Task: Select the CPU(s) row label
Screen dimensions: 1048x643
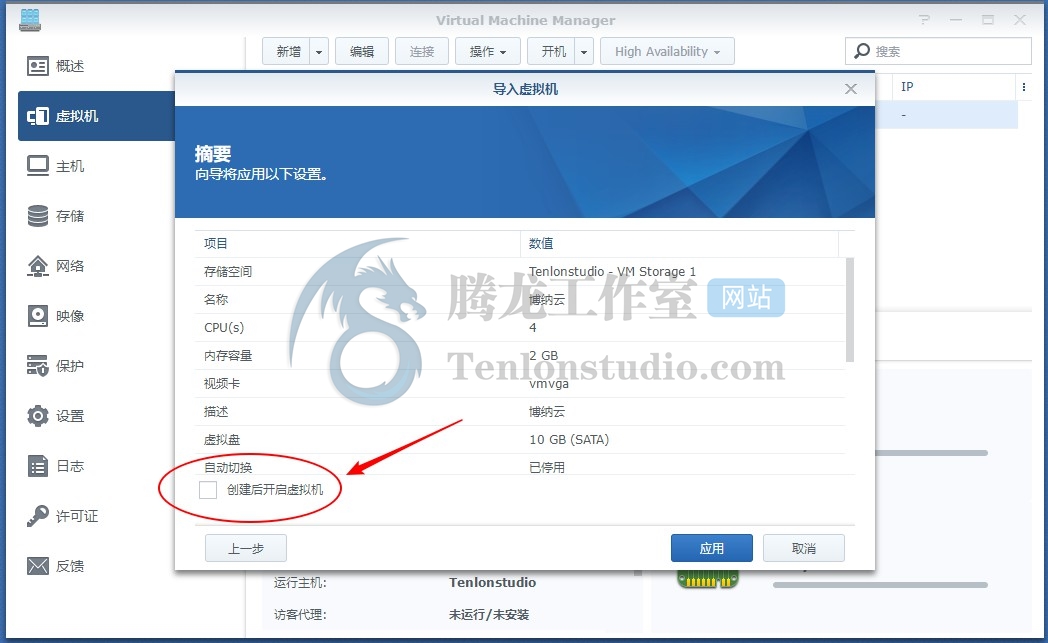Action: [224, 328]
